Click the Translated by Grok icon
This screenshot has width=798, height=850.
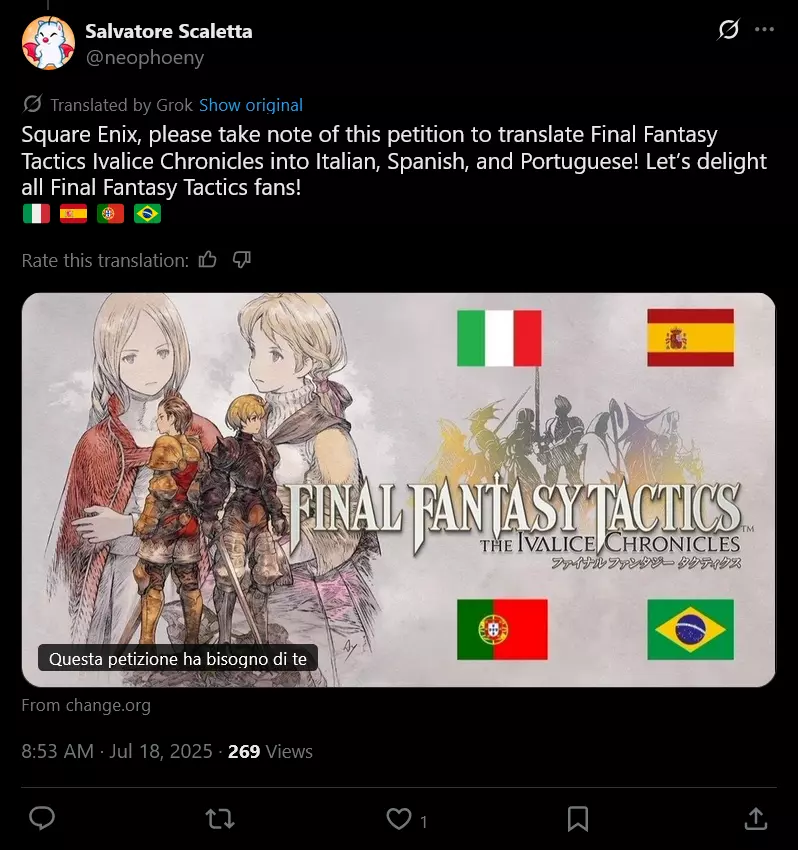pos(33,104)
